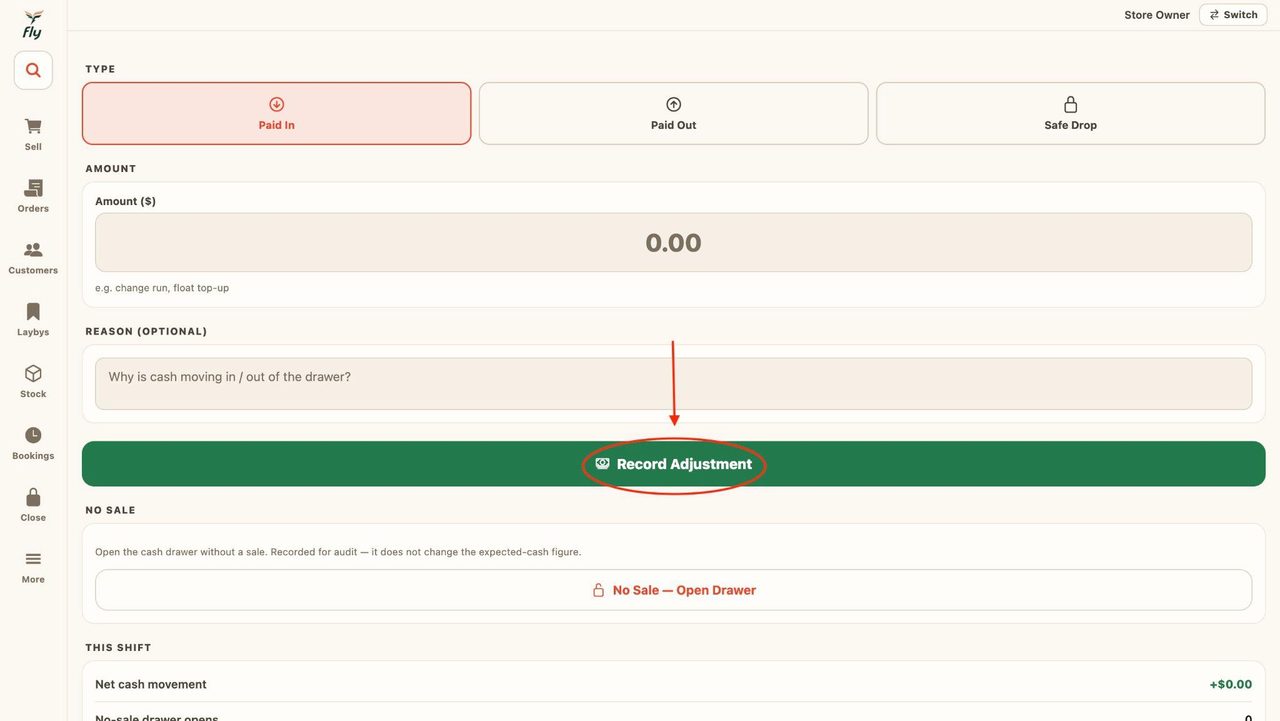Viewport: 1280px width, 721px height.
Task: Open the Stock box icon
Action: pyautogui.click(x=33, y=373)
